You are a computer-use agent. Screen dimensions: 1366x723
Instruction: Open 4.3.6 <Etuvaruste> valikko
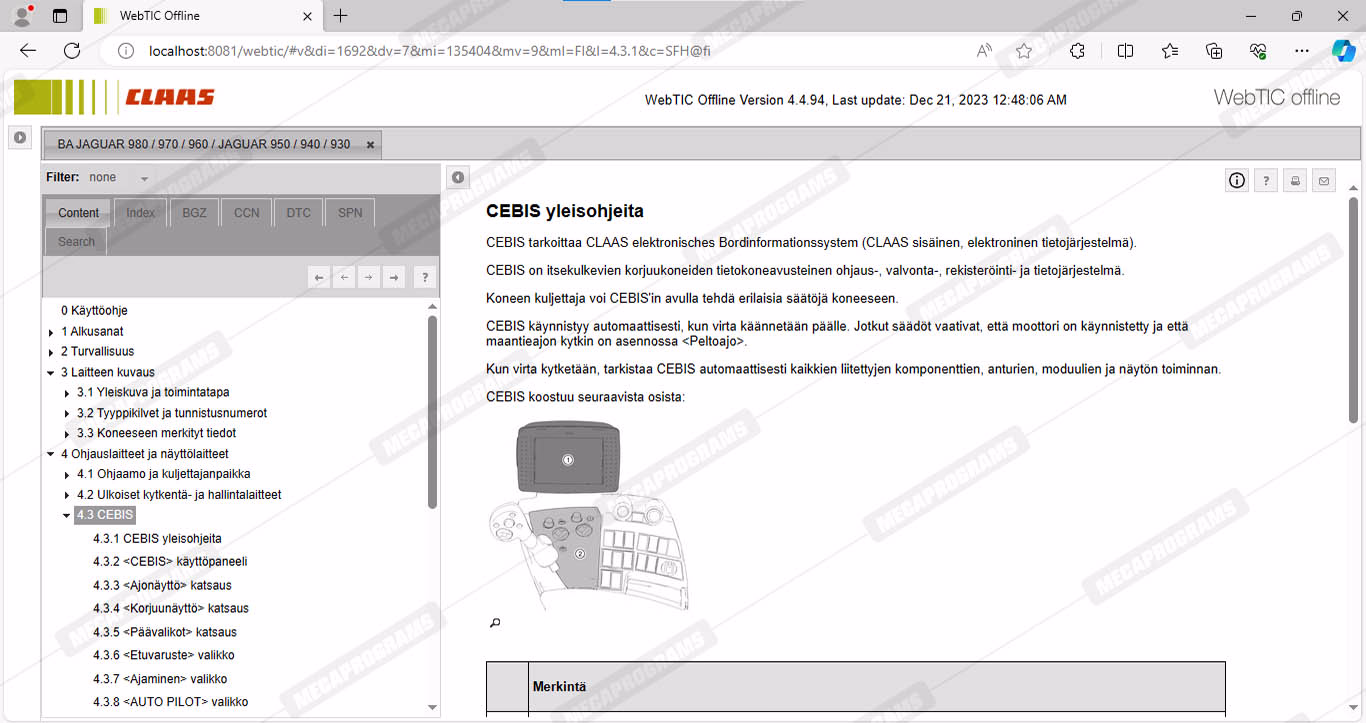click(x=164, y=656)
